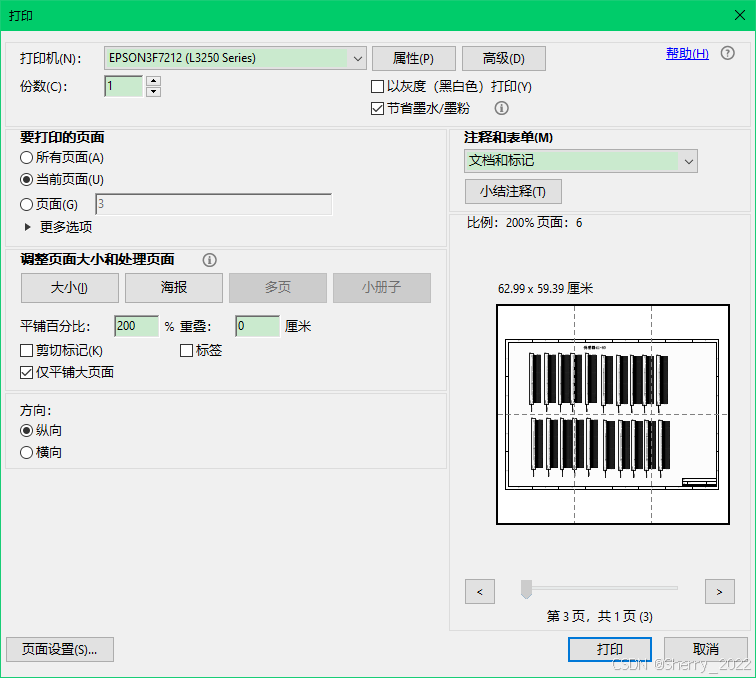Click the 比例: 200% 页面: 6 text
This screenshot has width=756, height=678.
click(x=525, y=223)
